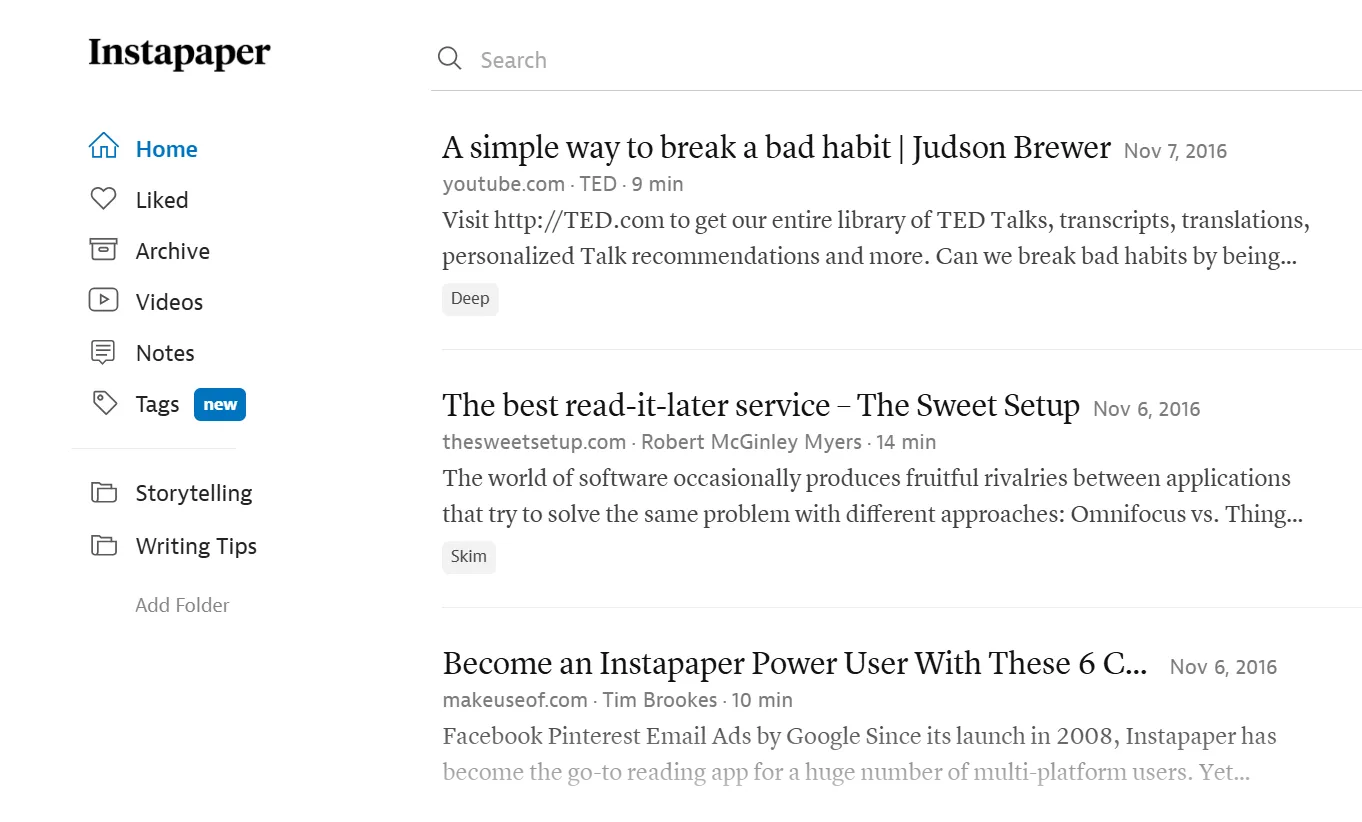Viewport: 1362px width, 822px height.
Task: Click the Instapaper logo
Action: 178,53
